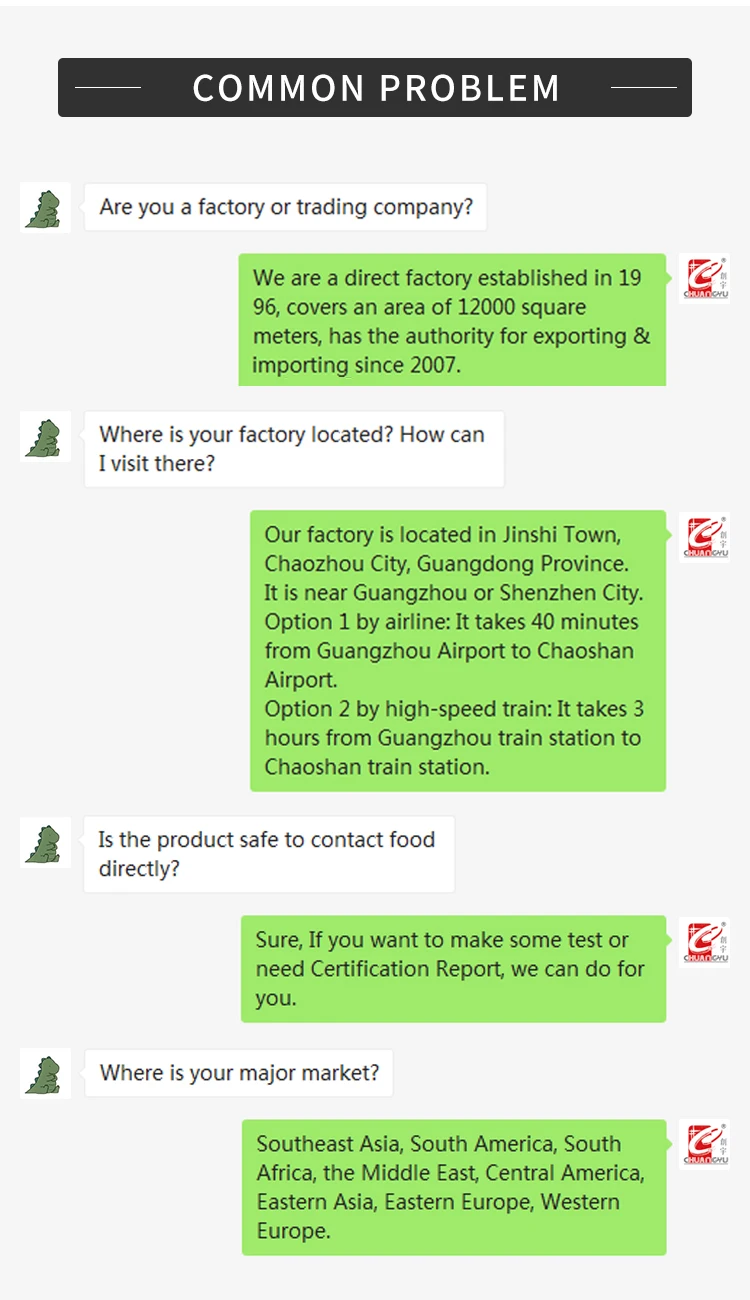Select the 'Are you a factory or trading company?' bubble
750x1300 pixels.
click(x=286, y=208)
